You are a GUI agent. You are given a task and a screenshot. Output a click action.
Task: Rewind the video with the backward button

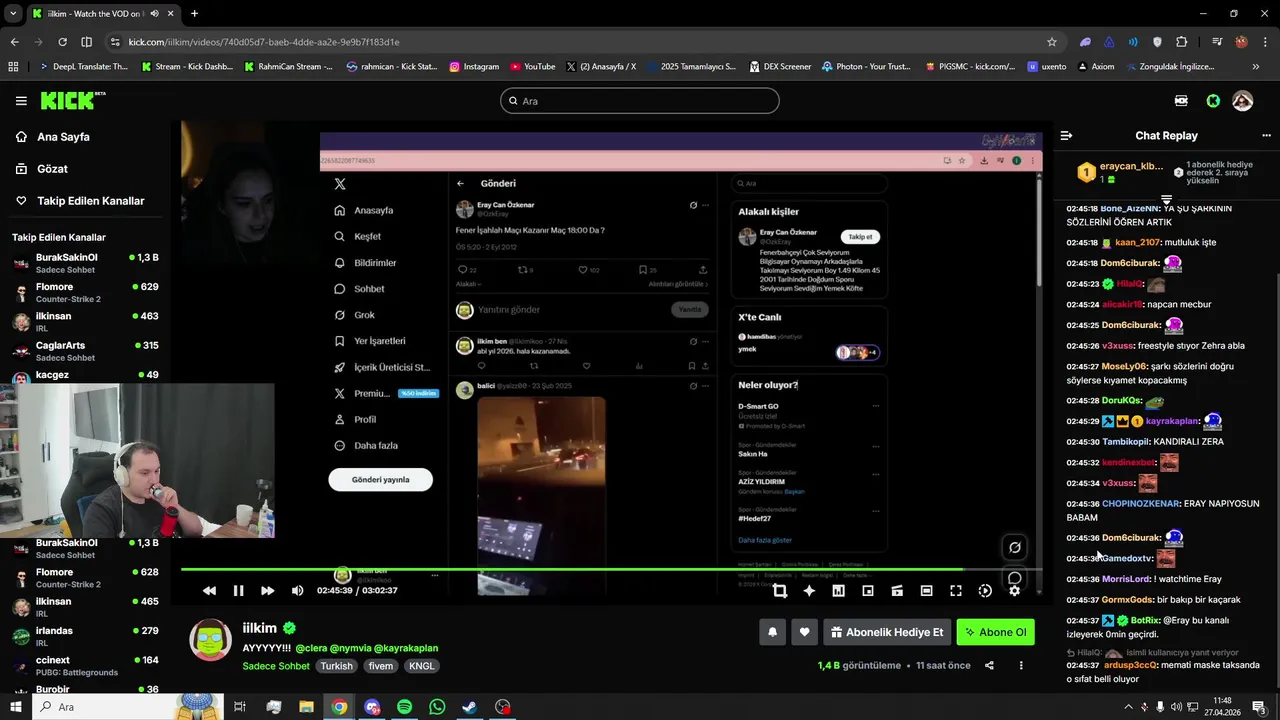click(x=209, y=591)
